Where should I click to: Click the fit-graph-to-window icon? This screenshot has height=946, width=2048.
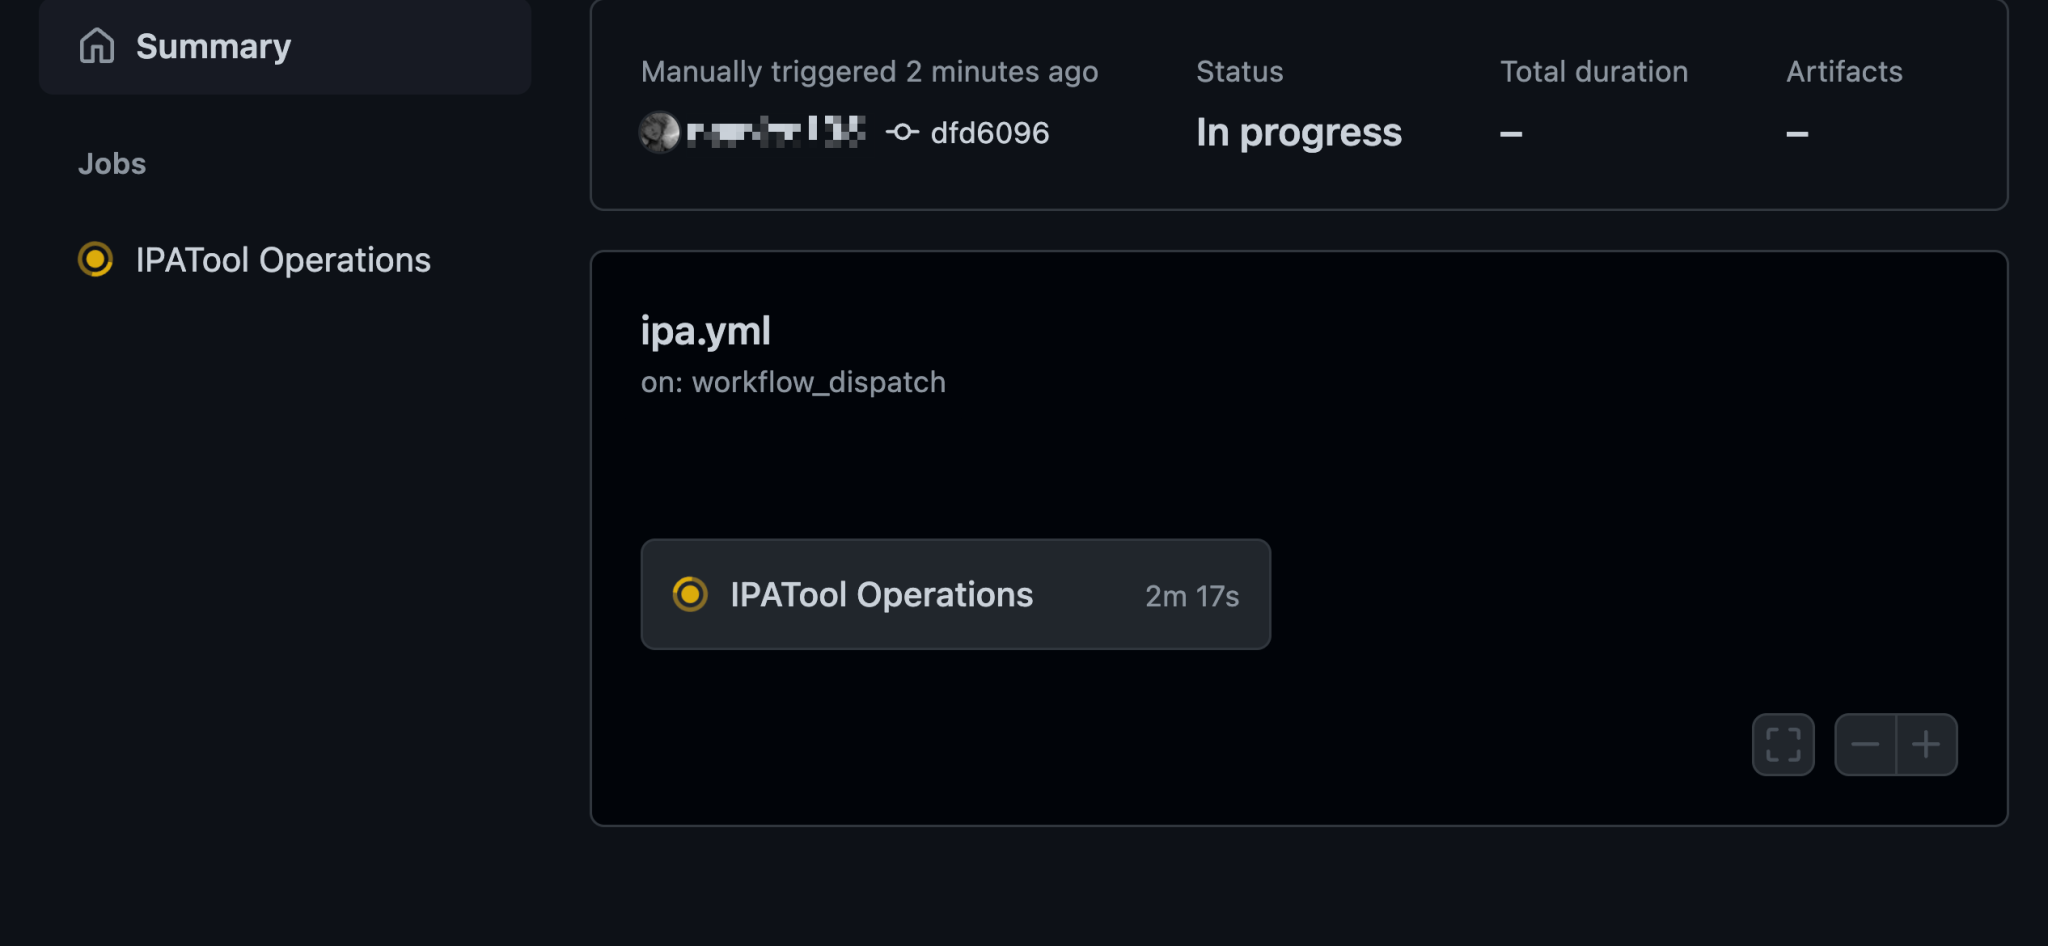click(x=1783, y=744)
